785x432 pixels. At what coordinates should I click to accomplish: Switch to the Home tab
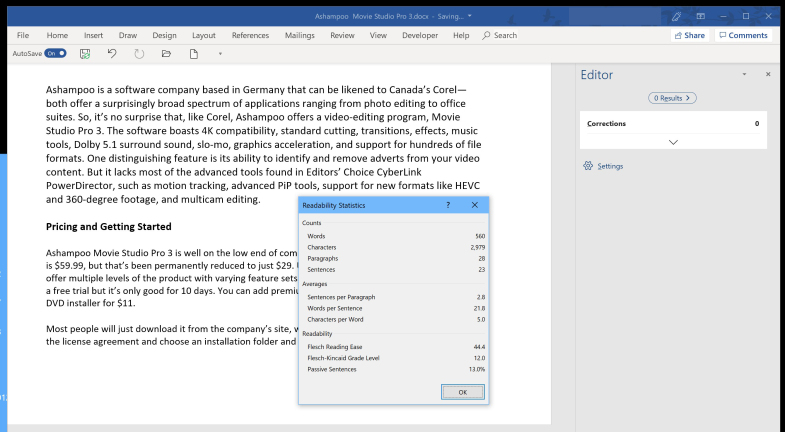(57, 35)
